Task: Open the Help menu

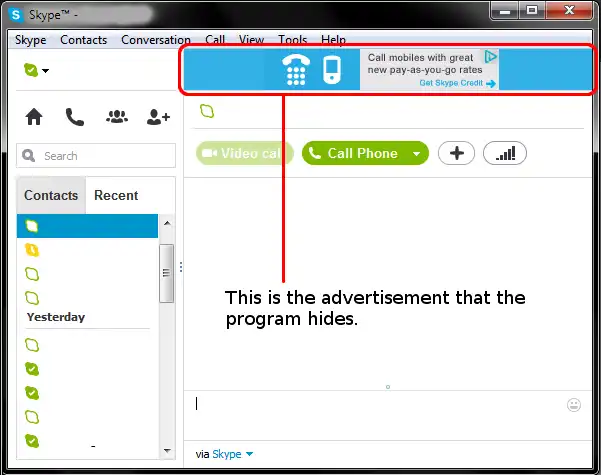Action: coord(333,40)
